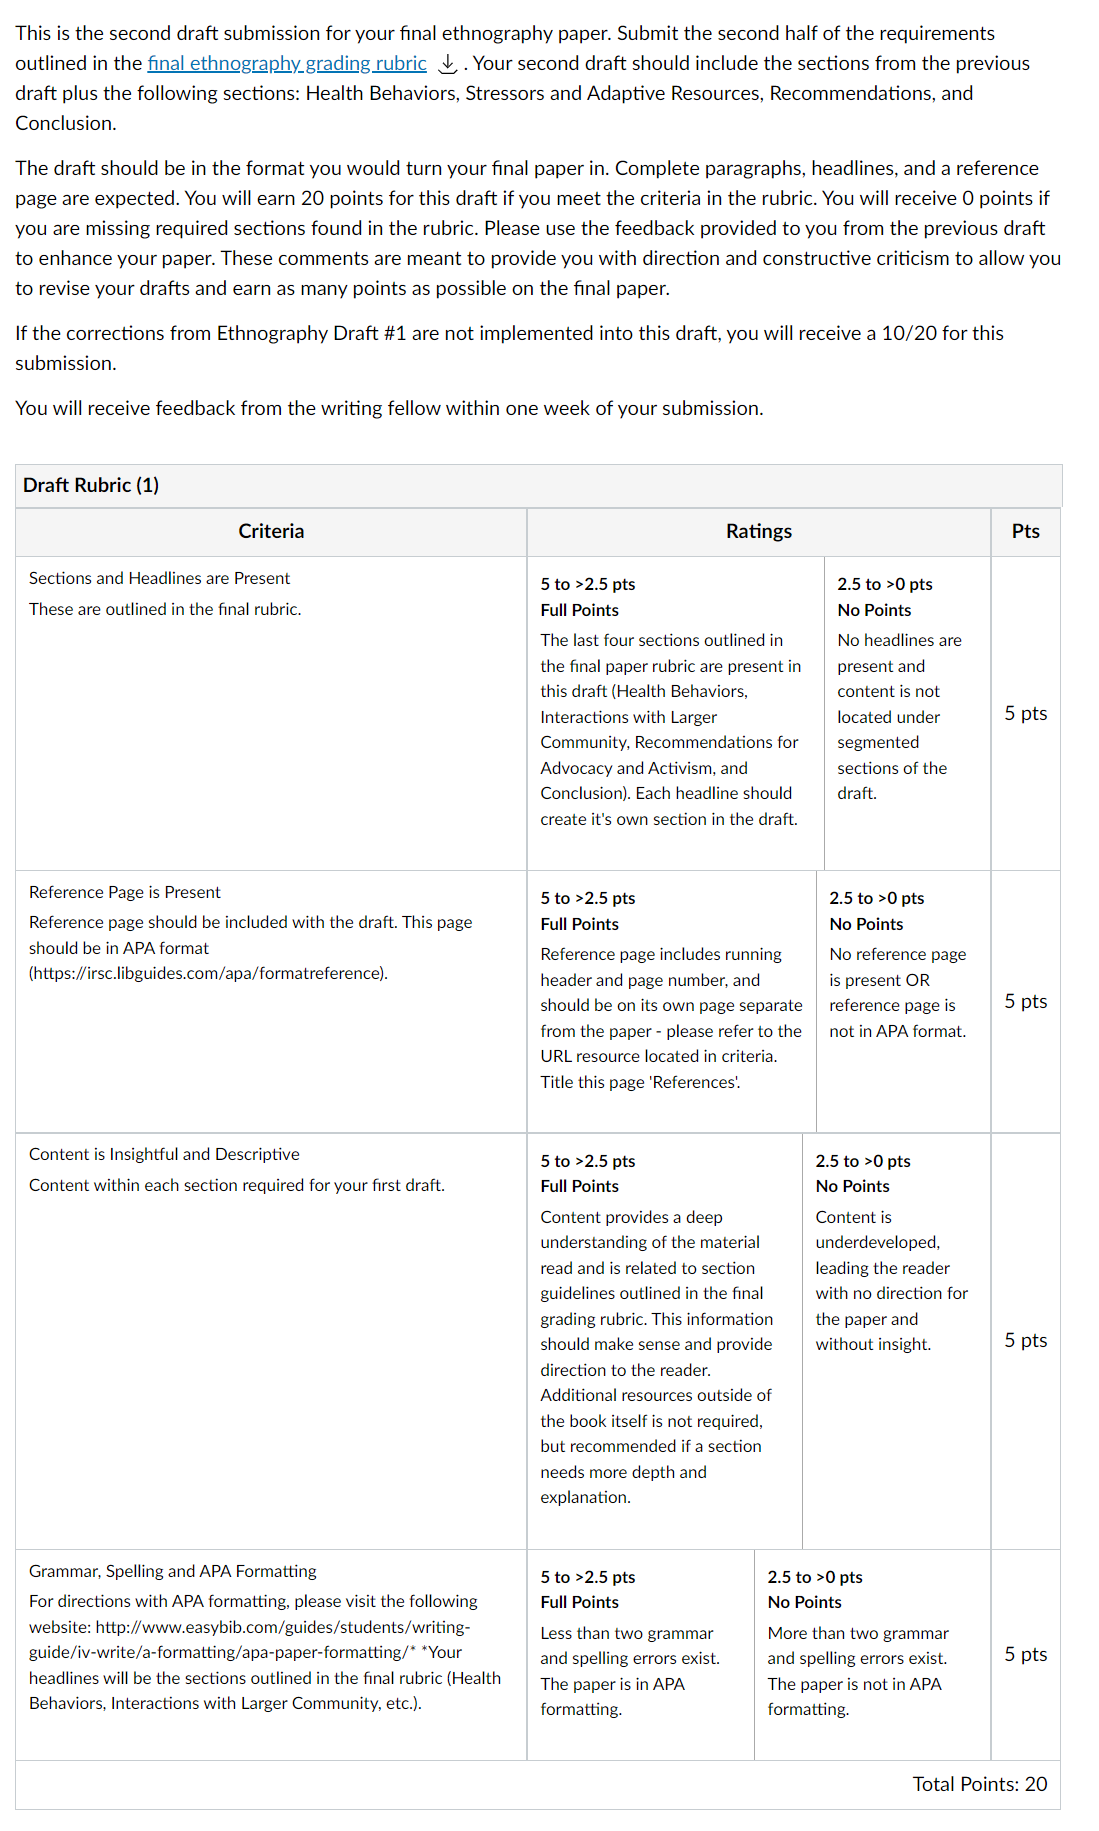Choose Full Points rating for Reference Page
Viewport: 1099px width, 1831px height.
pyautogui.click(x=672, y=1002)
